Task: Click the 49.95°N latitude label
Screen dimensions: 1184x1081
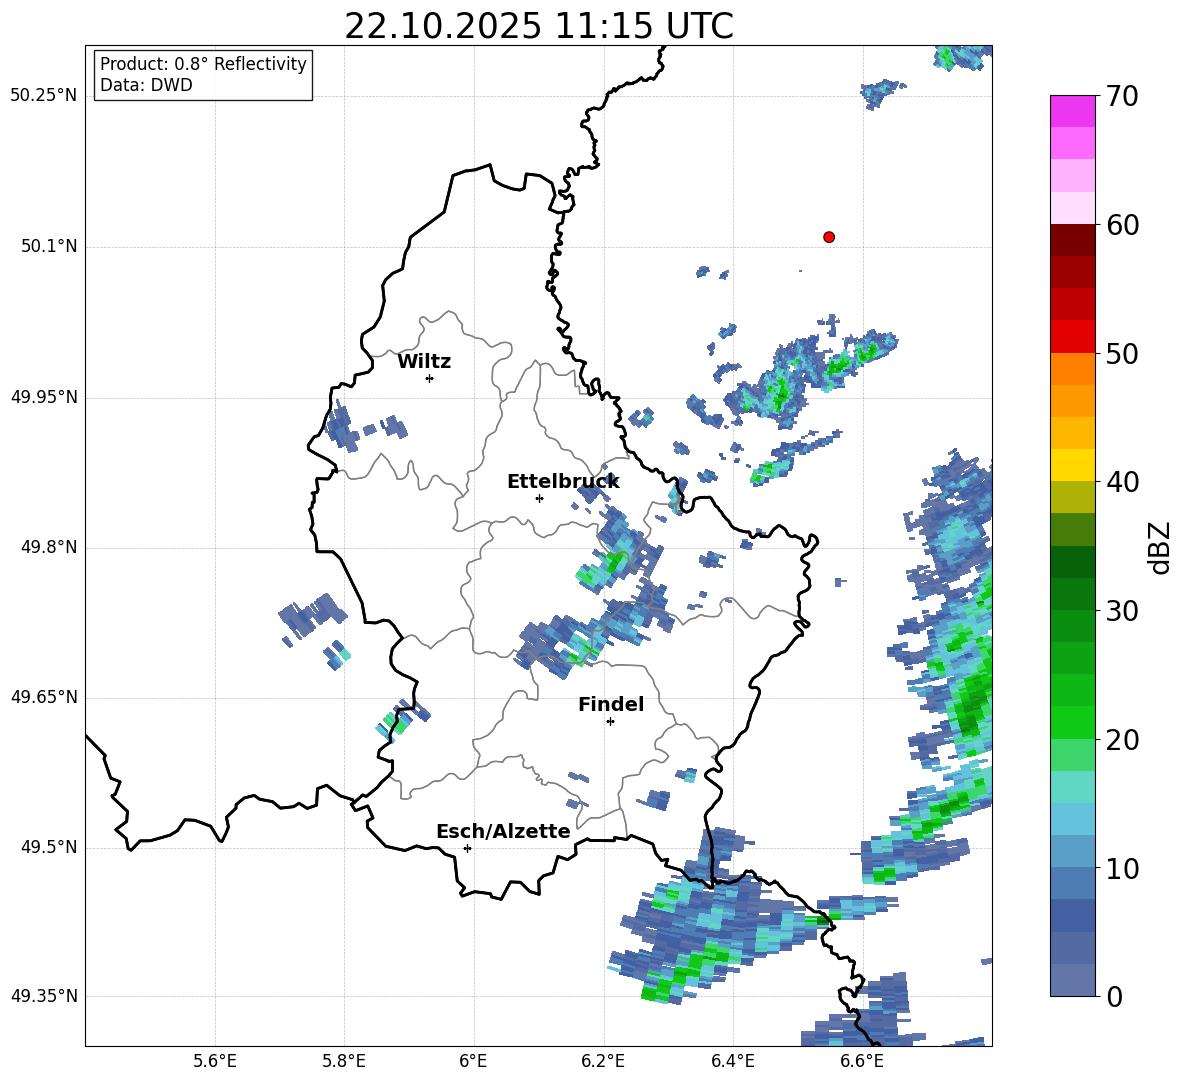Action: click(44, 397)
